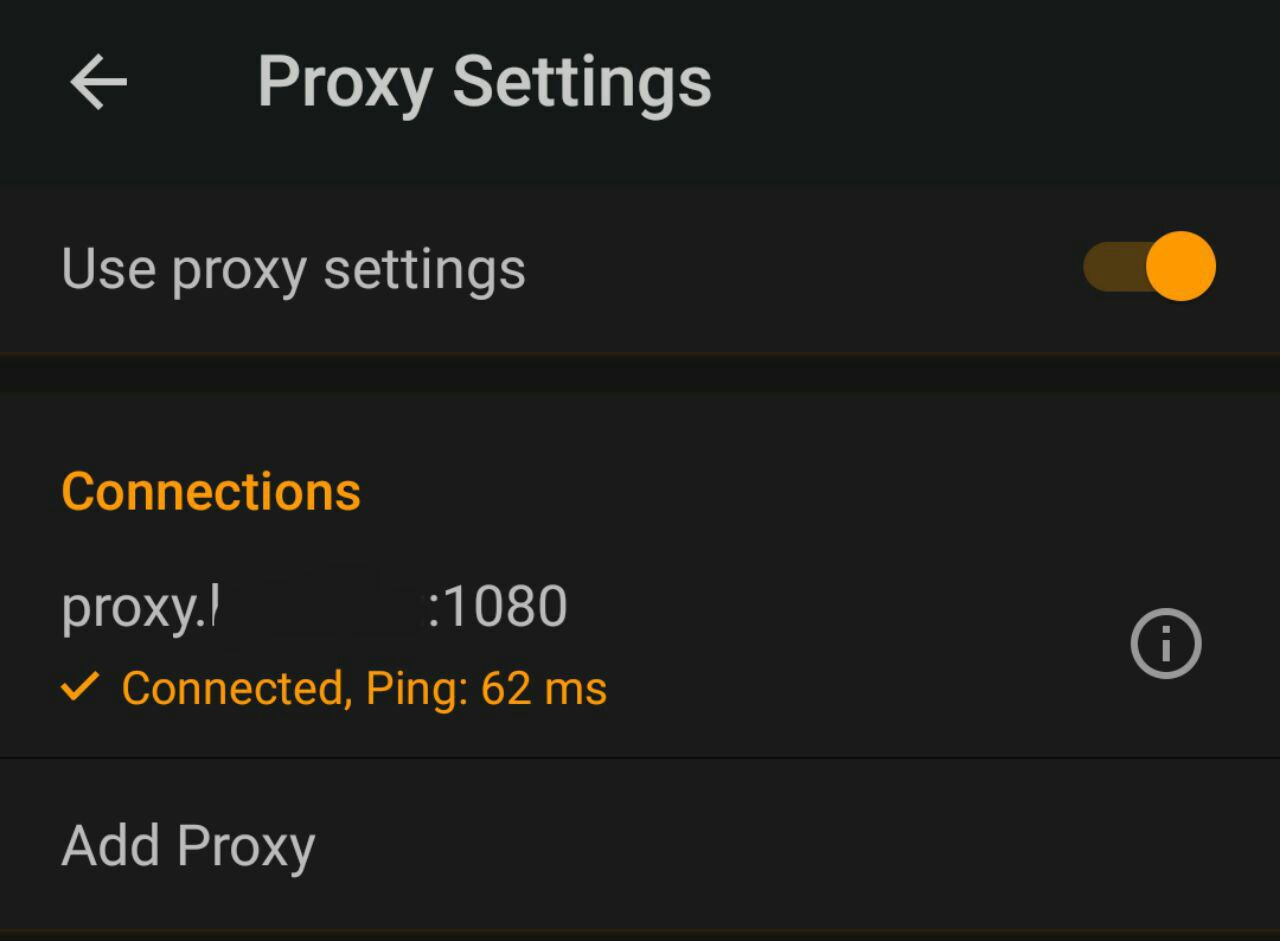1280x941 pixels.
Task: Open proxy details via the info icon
Action: (1165, 644)
